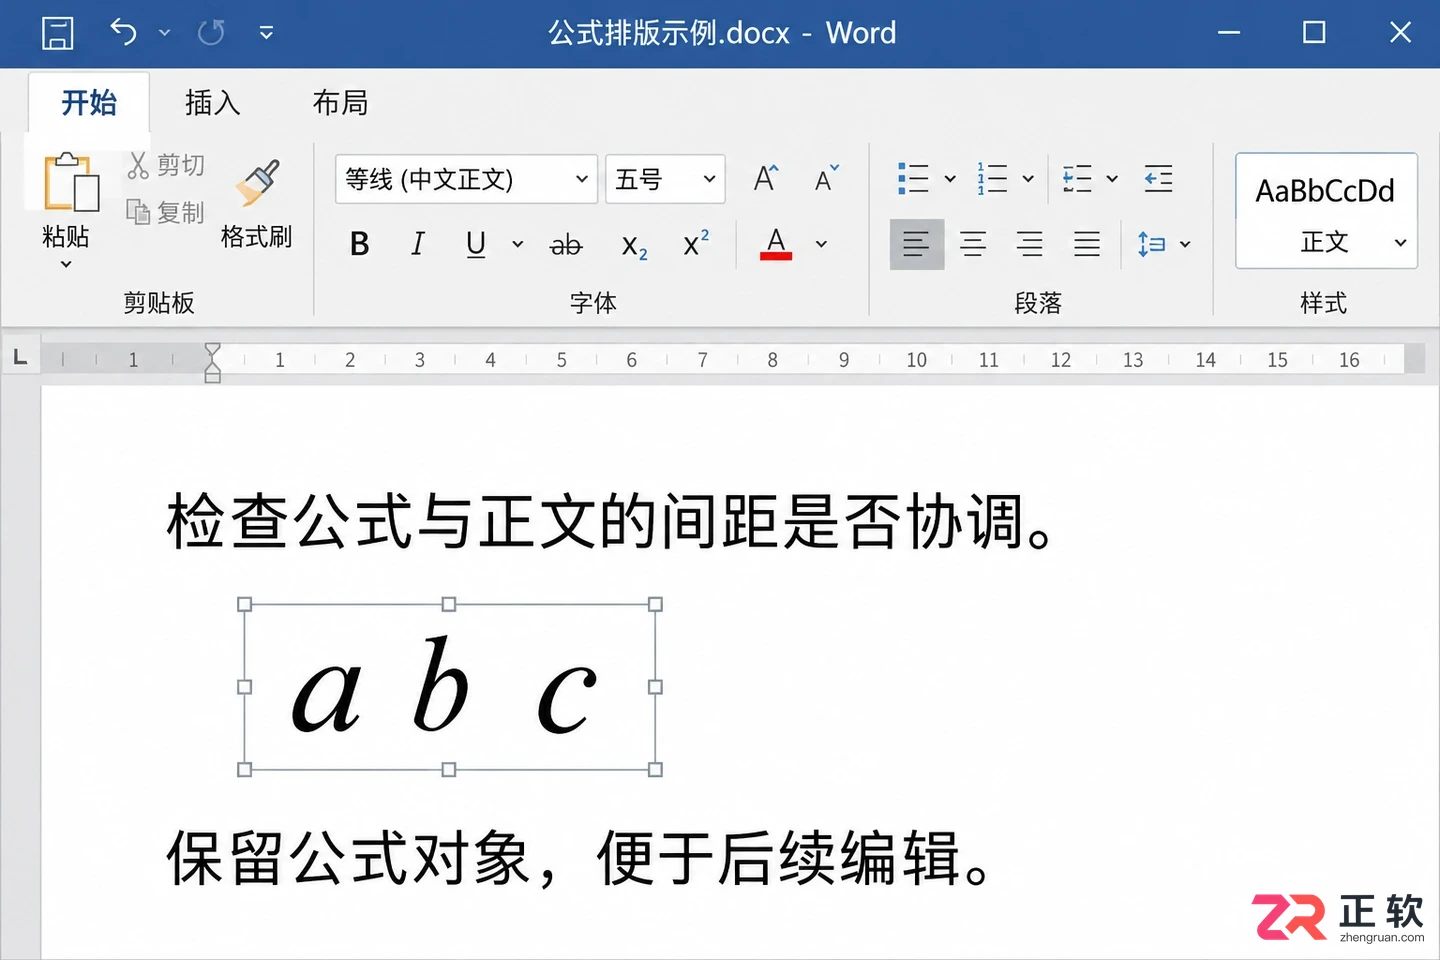Expand the styles gallery arrow
Viewport: 1440px width, 960px height.
1401,242
